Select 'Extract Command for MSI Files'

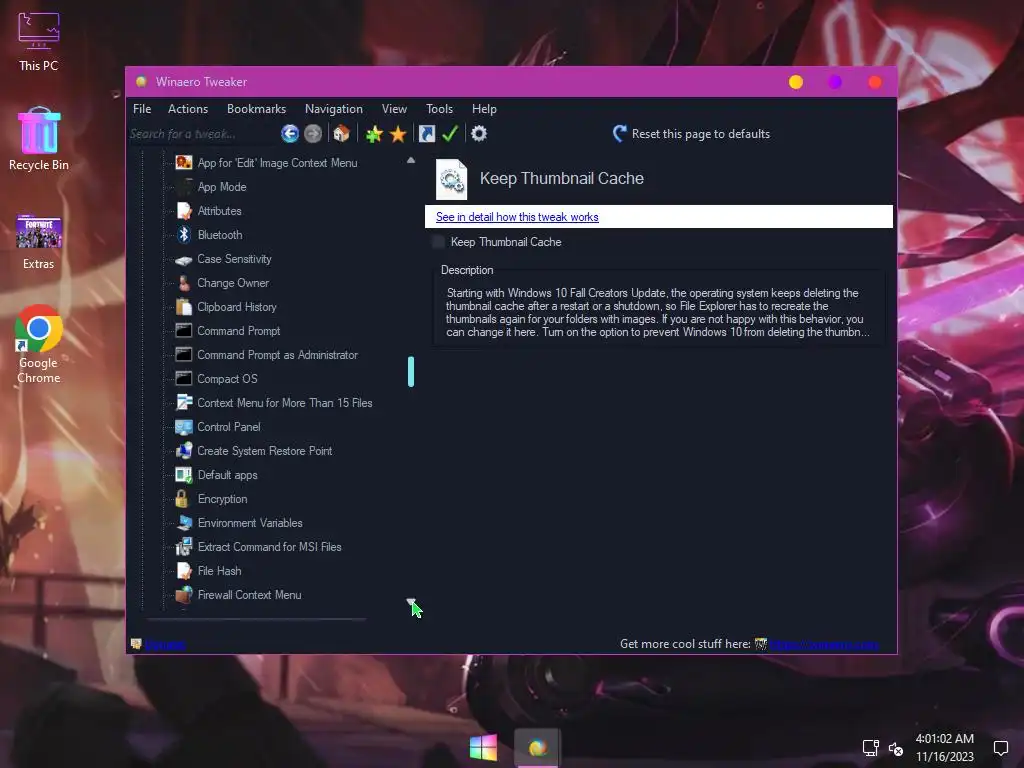(x=269, y=547)
